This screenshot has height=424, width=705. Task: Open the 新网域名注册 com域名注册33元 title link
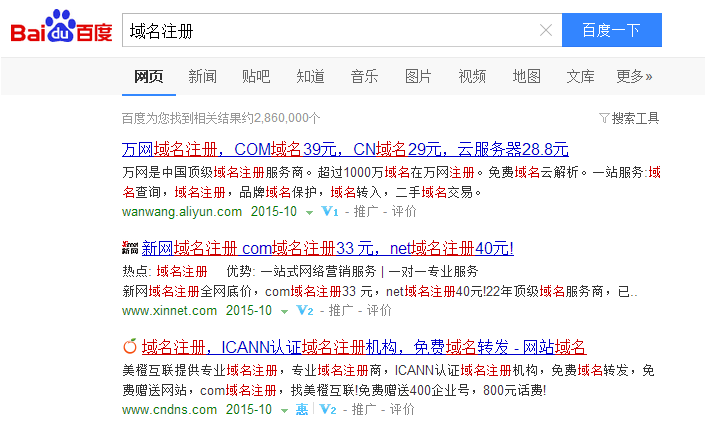pos(328,248)
